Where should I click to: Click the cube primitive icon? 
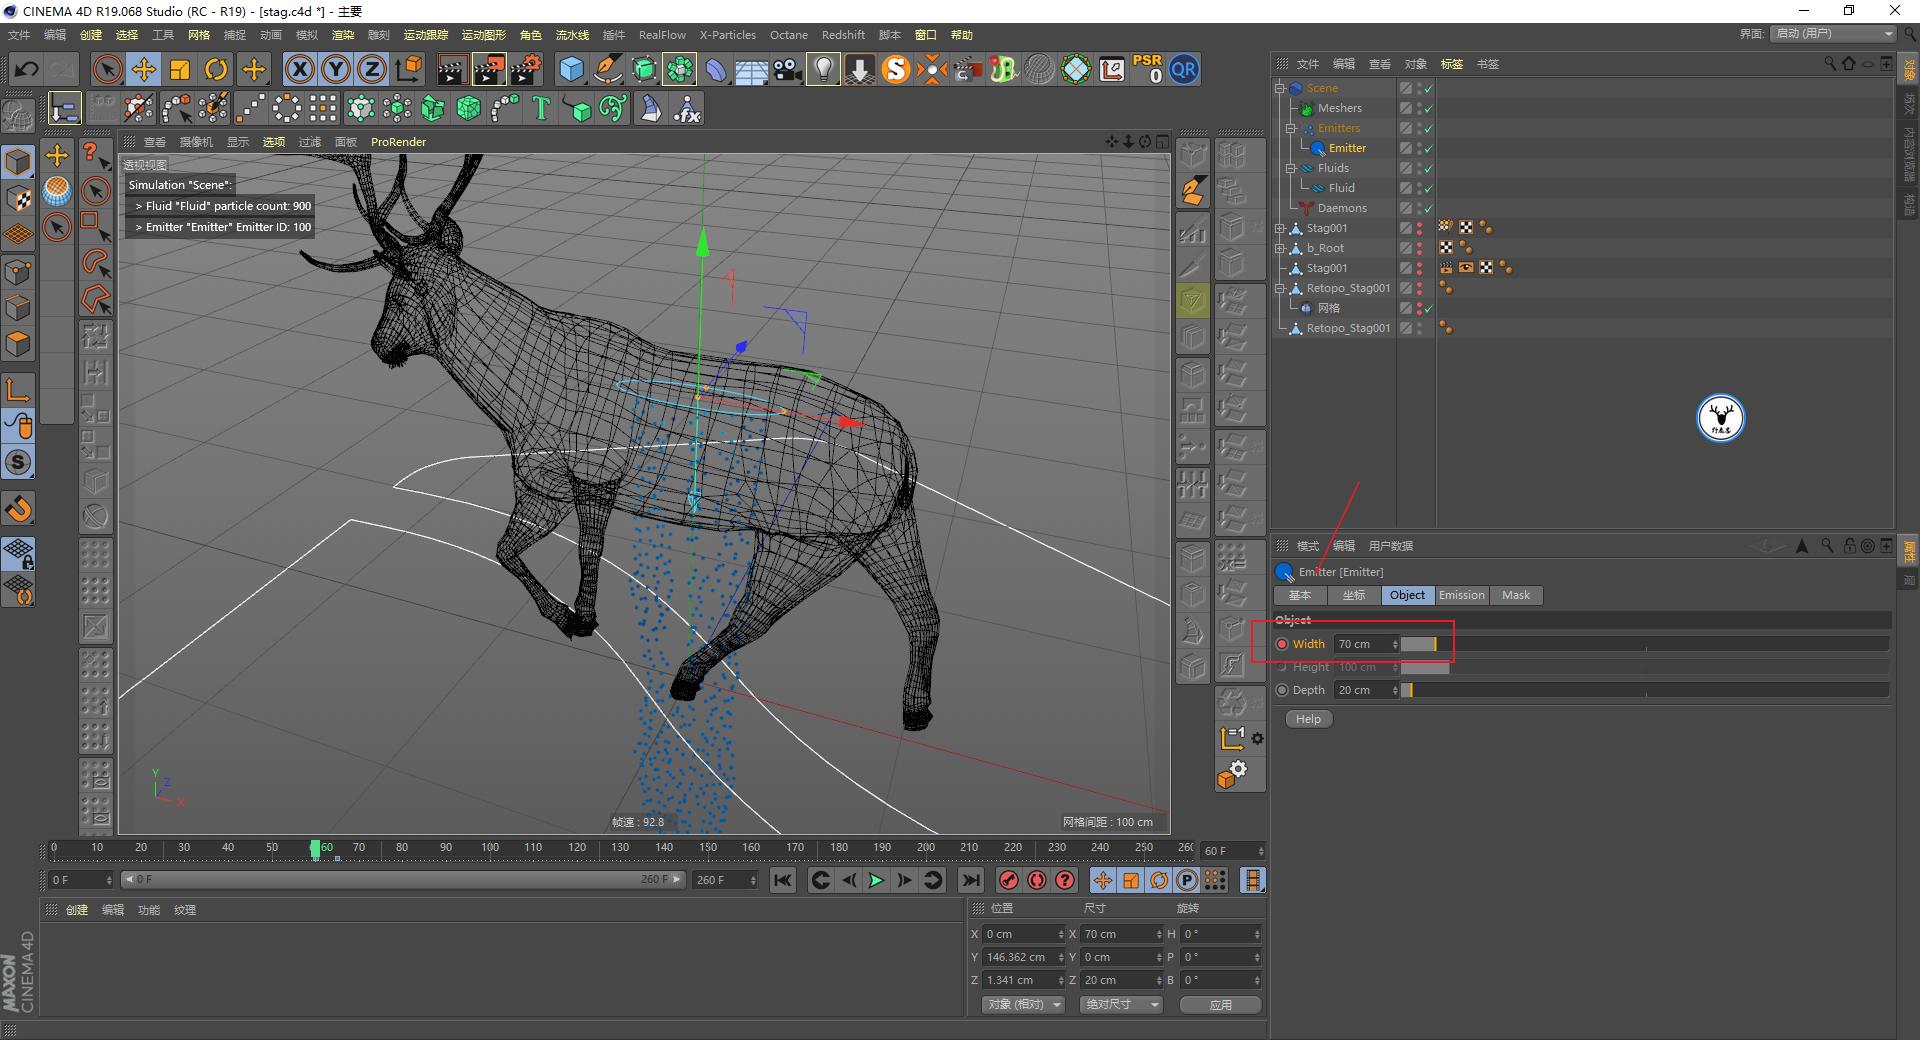[571, 69]
